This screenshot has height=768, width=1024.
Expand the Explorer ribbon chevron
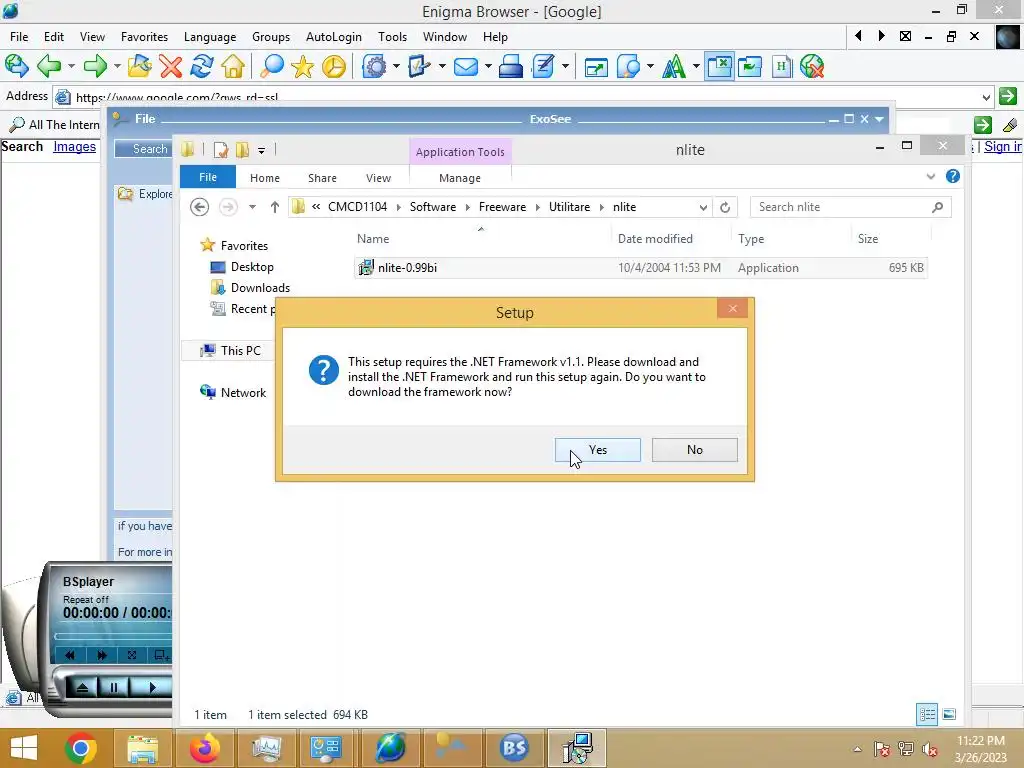pyautogui.click(x=931, y=176)
